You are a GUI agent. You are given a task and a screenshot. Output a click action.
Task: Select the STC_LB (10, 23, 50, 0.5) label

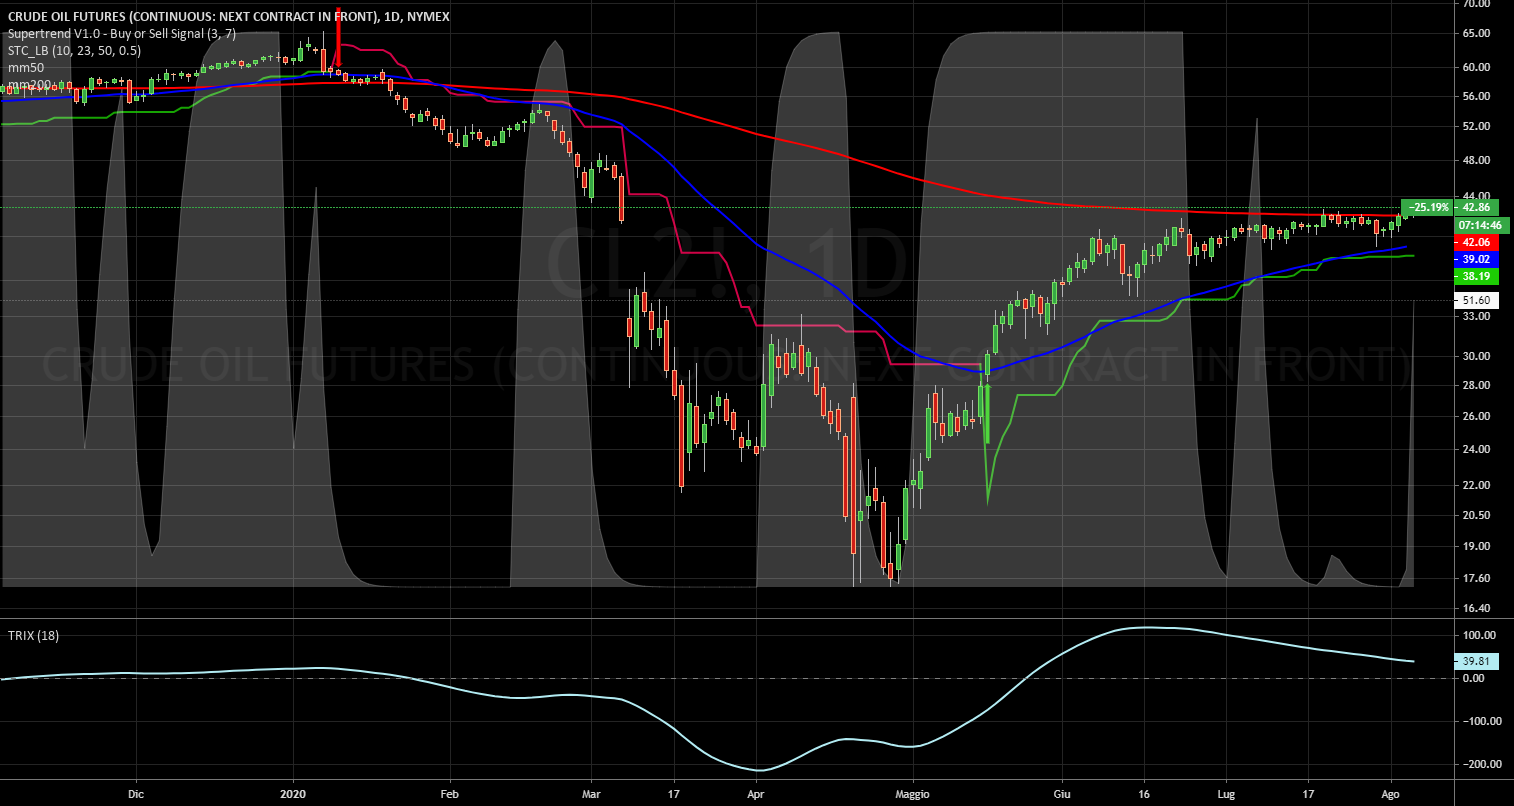(74, 50)
